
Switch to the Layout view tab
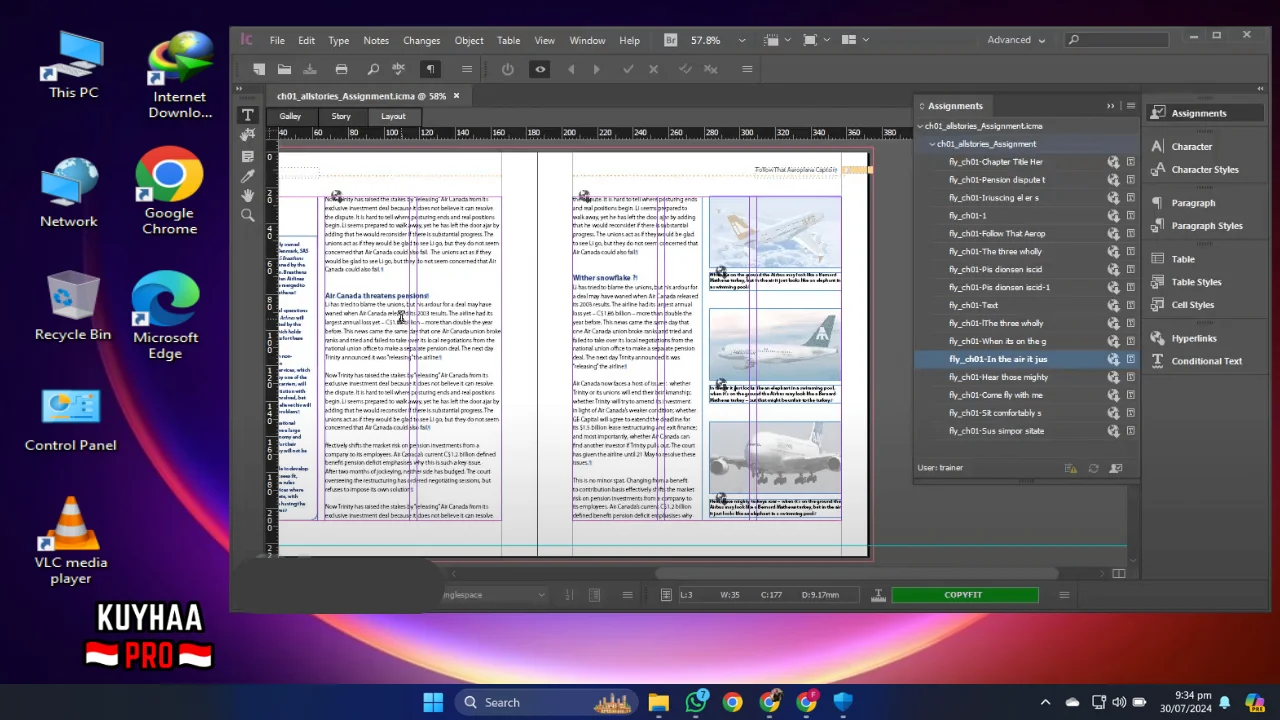pyautogui.click(x=393, y=116)
